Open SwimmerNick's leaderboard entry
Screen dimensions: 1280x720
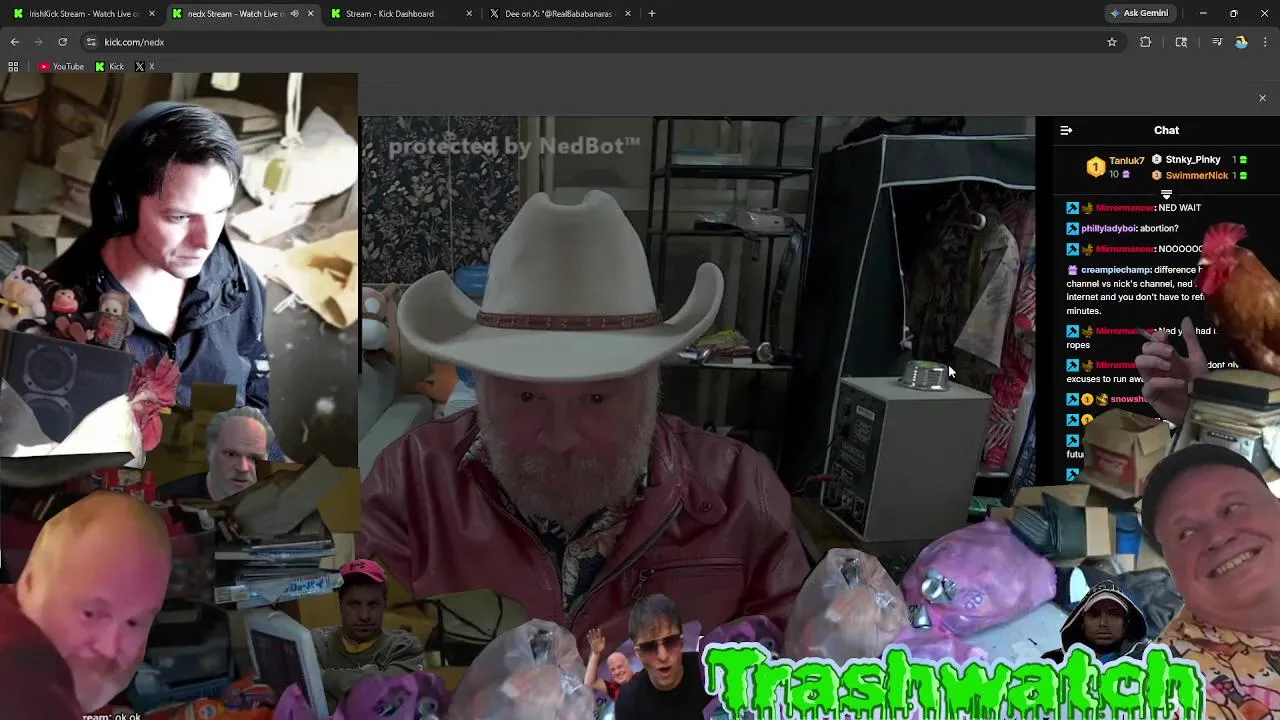click(1199, 176)
